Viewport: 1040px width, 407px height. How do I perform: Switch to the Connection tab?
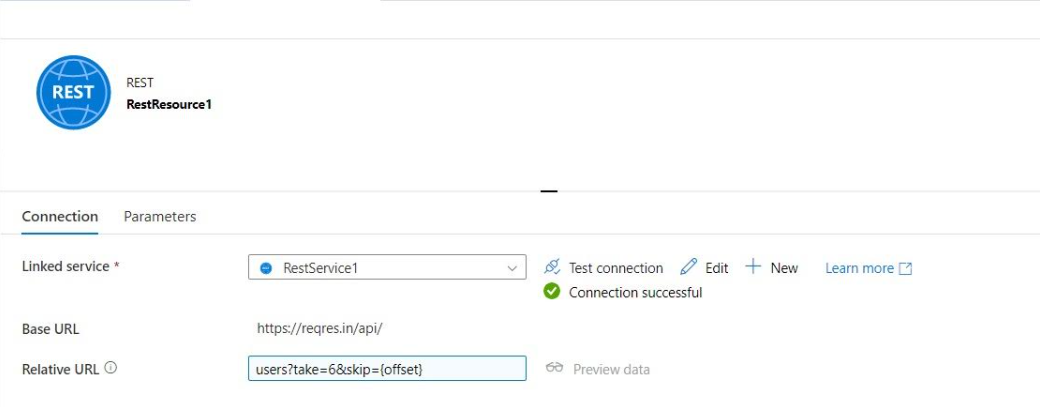60,216
